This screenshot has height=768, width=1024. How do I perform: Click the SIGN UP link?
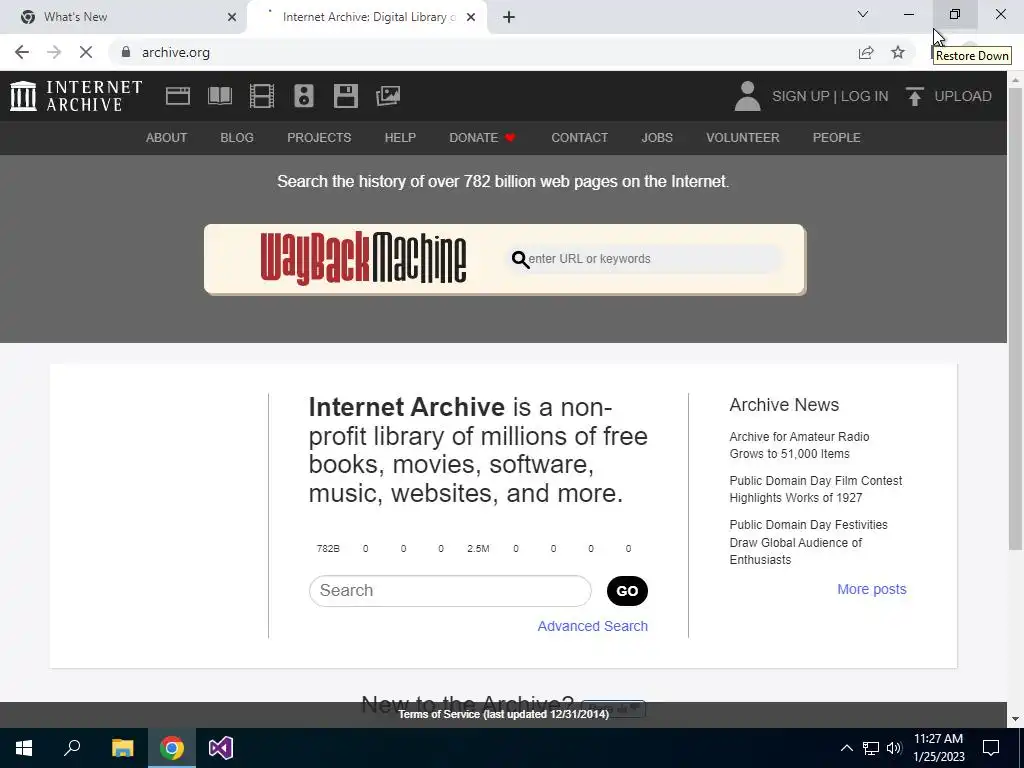[x=801, y=96]
